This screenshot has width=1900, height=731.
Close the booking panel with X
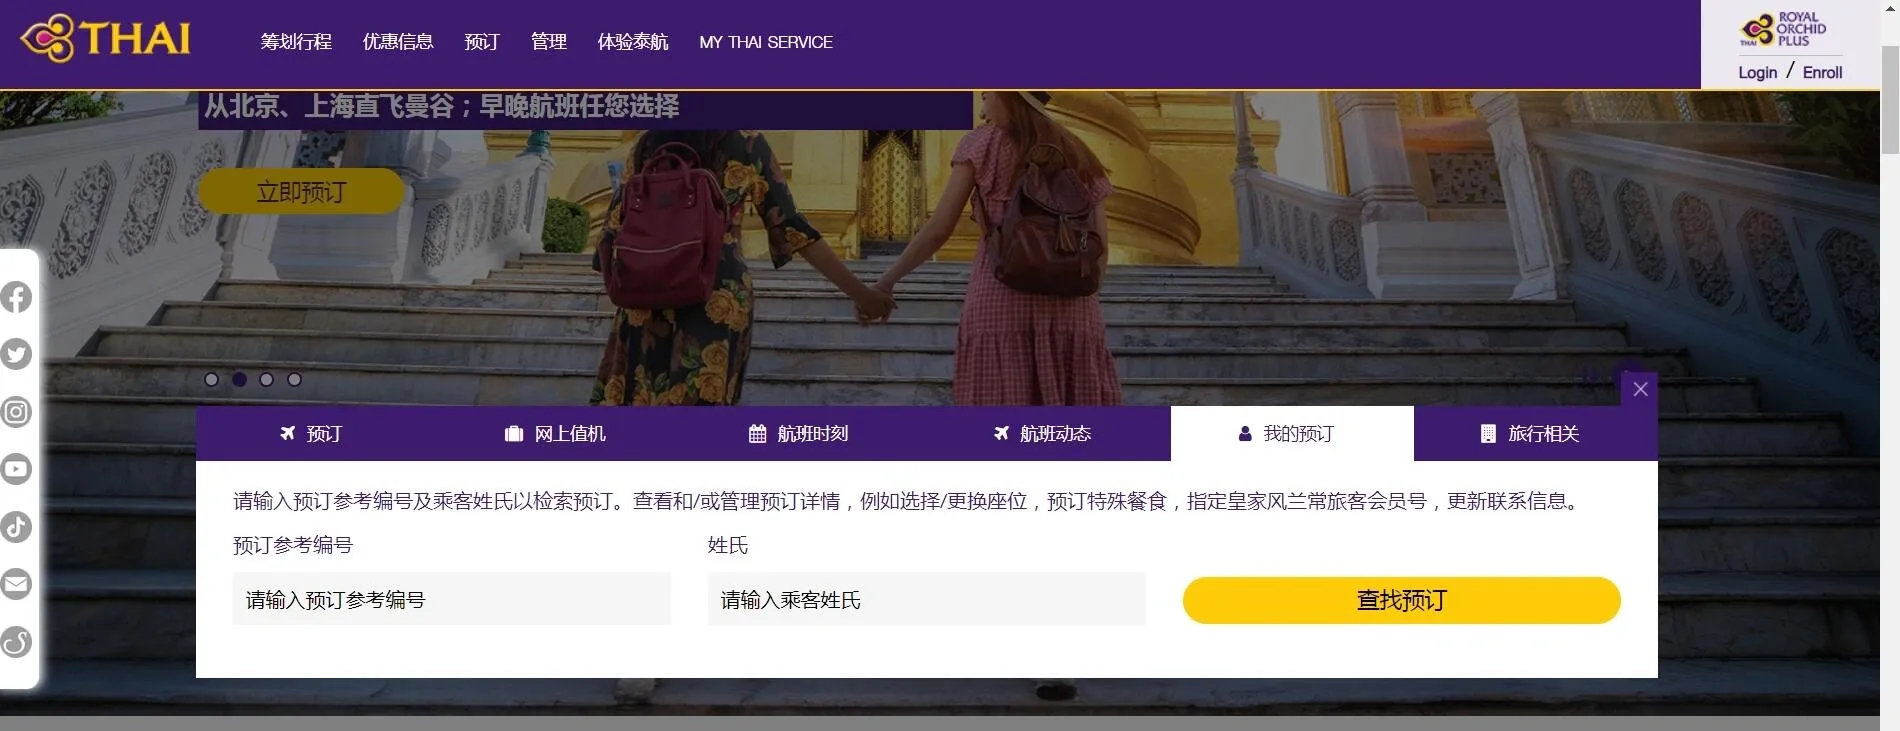1640,389
